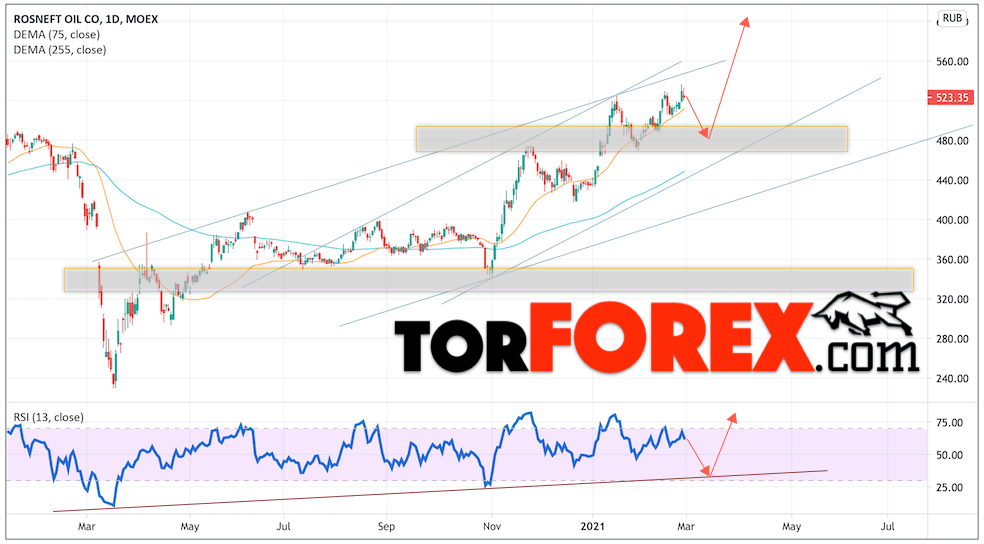Click the May label beside Jul at right
Screen dimensions: 984x544
(792, 526)
